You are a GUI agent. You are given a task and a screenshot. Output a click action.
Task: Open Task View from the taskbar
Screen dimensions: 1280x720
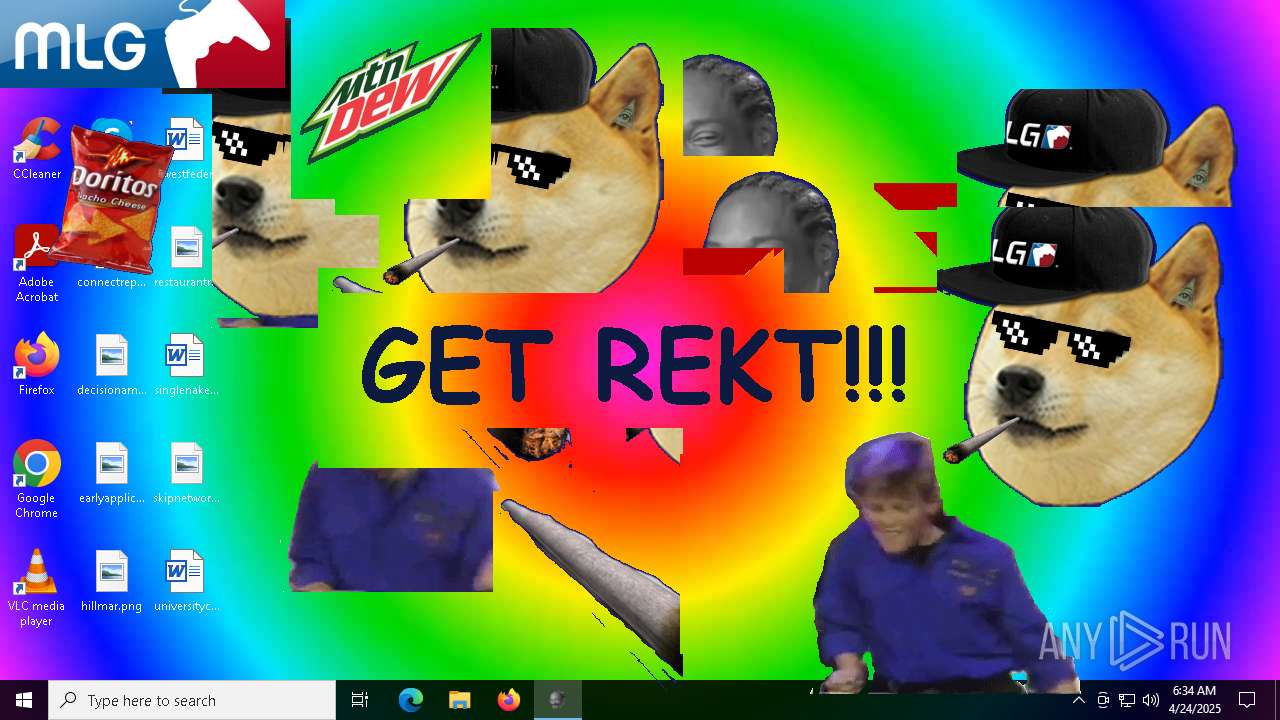360,700
